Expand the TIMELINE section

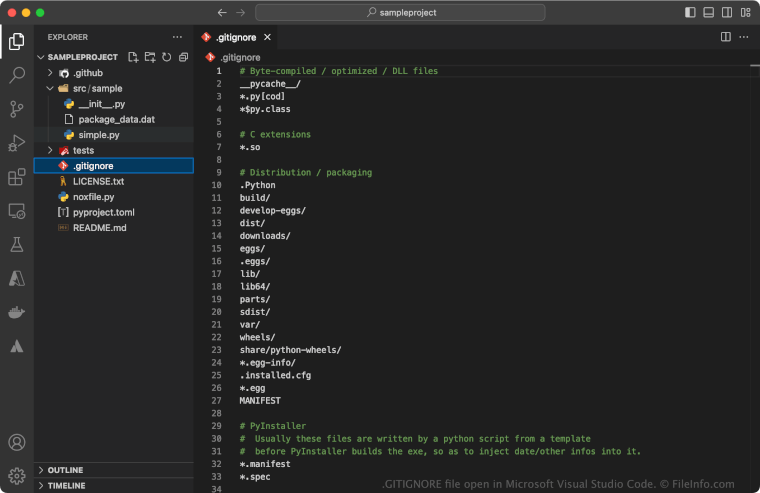[65, 486]
